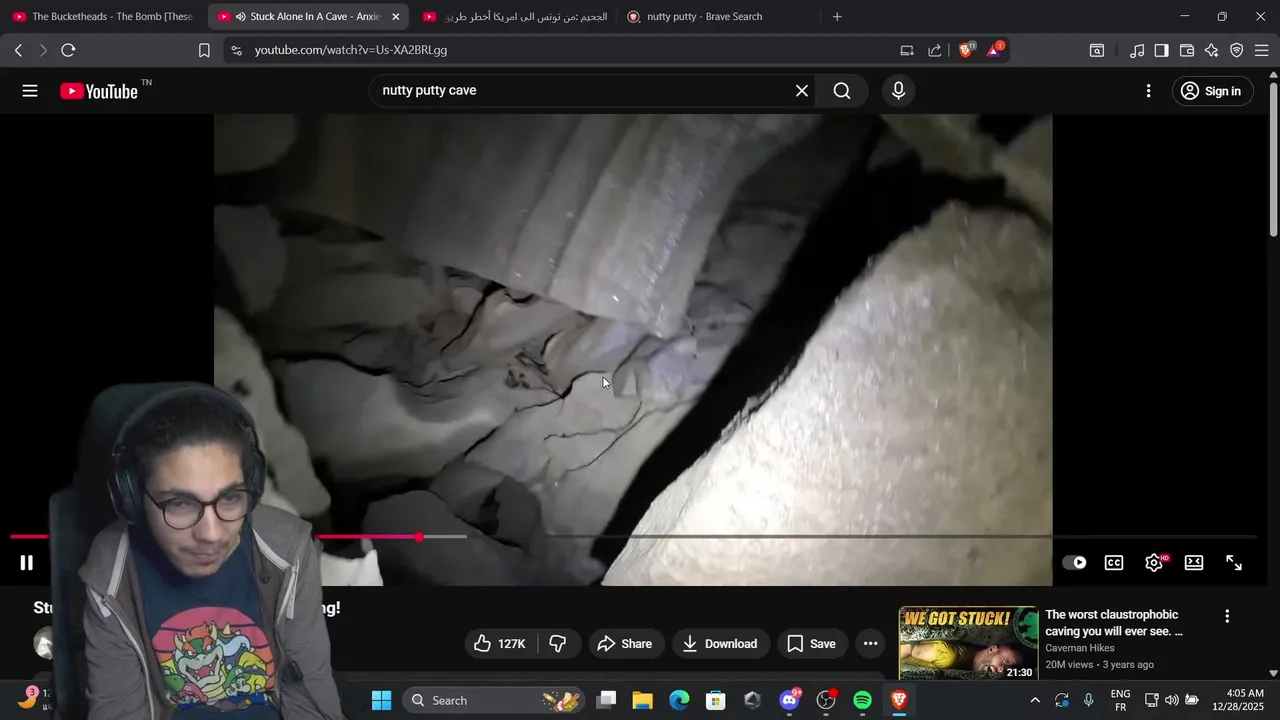Download the video
Screen dimensions: 1280x720
tap(720, 644)
